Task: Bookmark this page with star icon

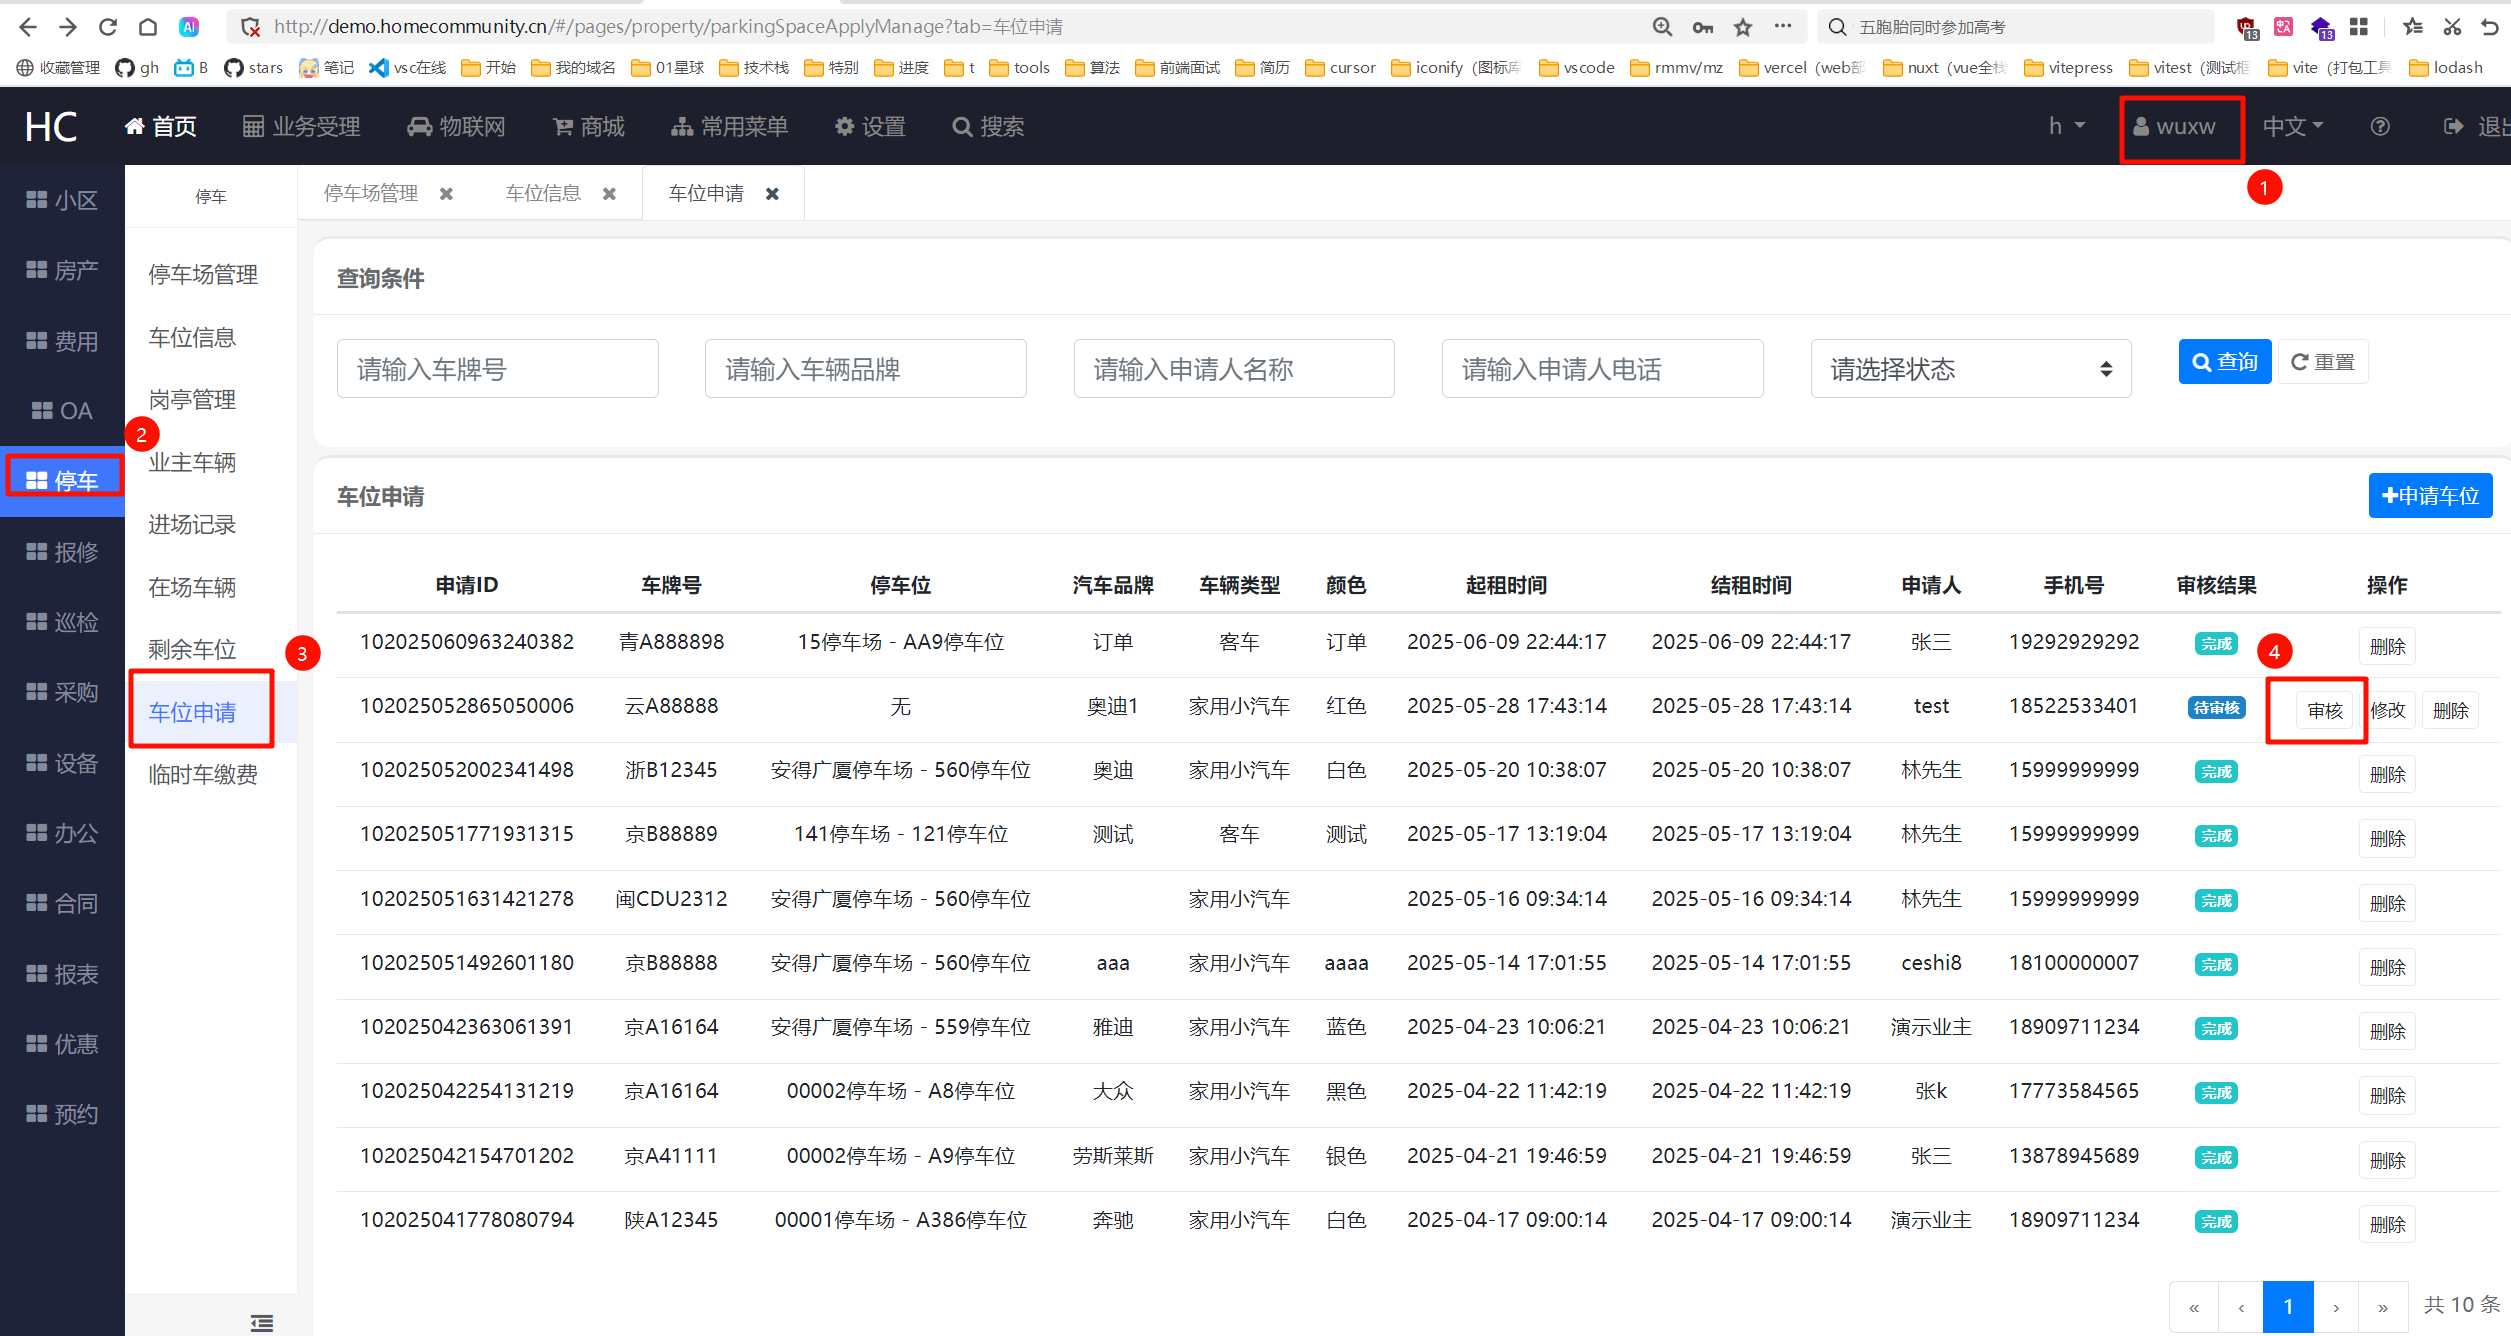Action: (1743, 27)
